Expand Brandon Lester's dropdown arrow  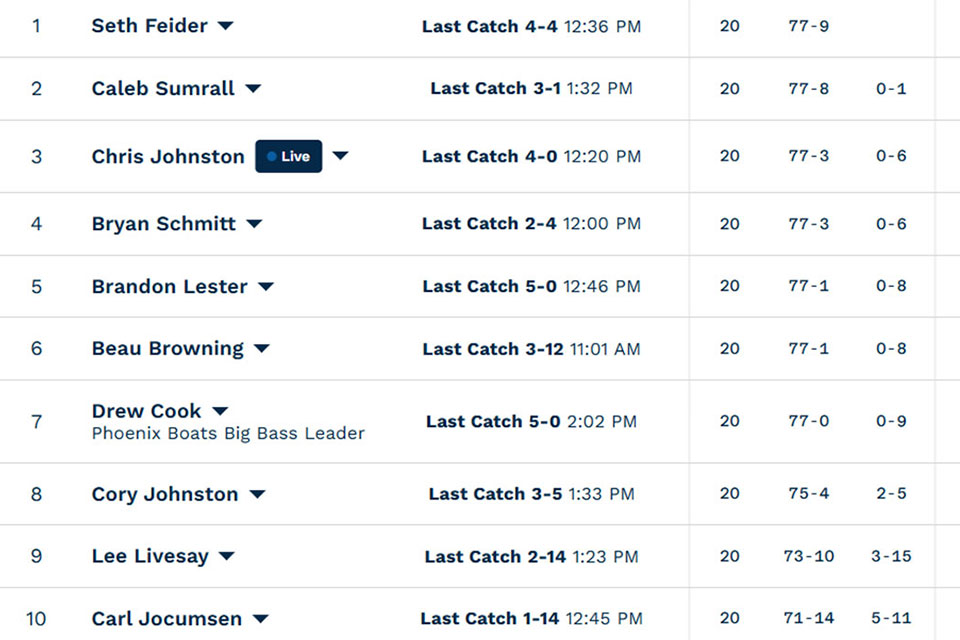tap(266, 287)
